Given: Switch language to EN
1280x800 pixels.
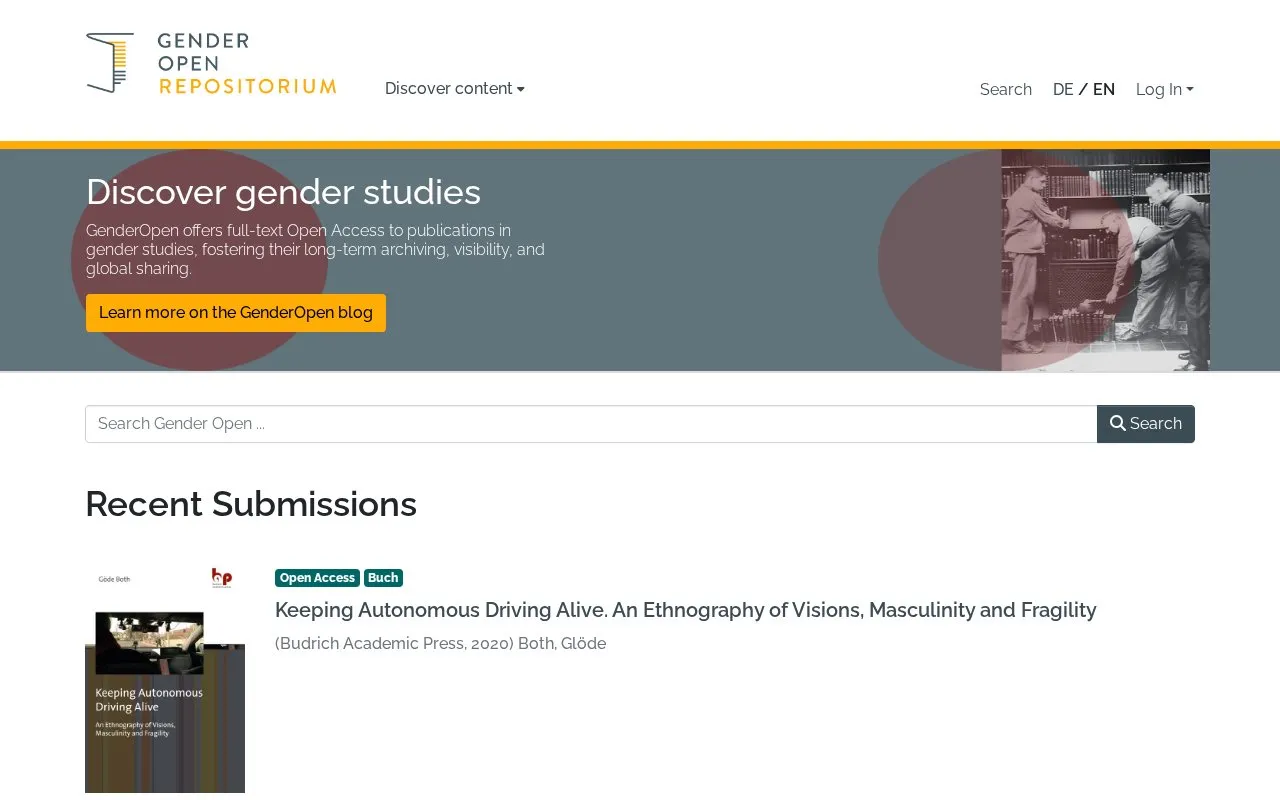Looking at the screenshot, I should [x=1104, y=90].
